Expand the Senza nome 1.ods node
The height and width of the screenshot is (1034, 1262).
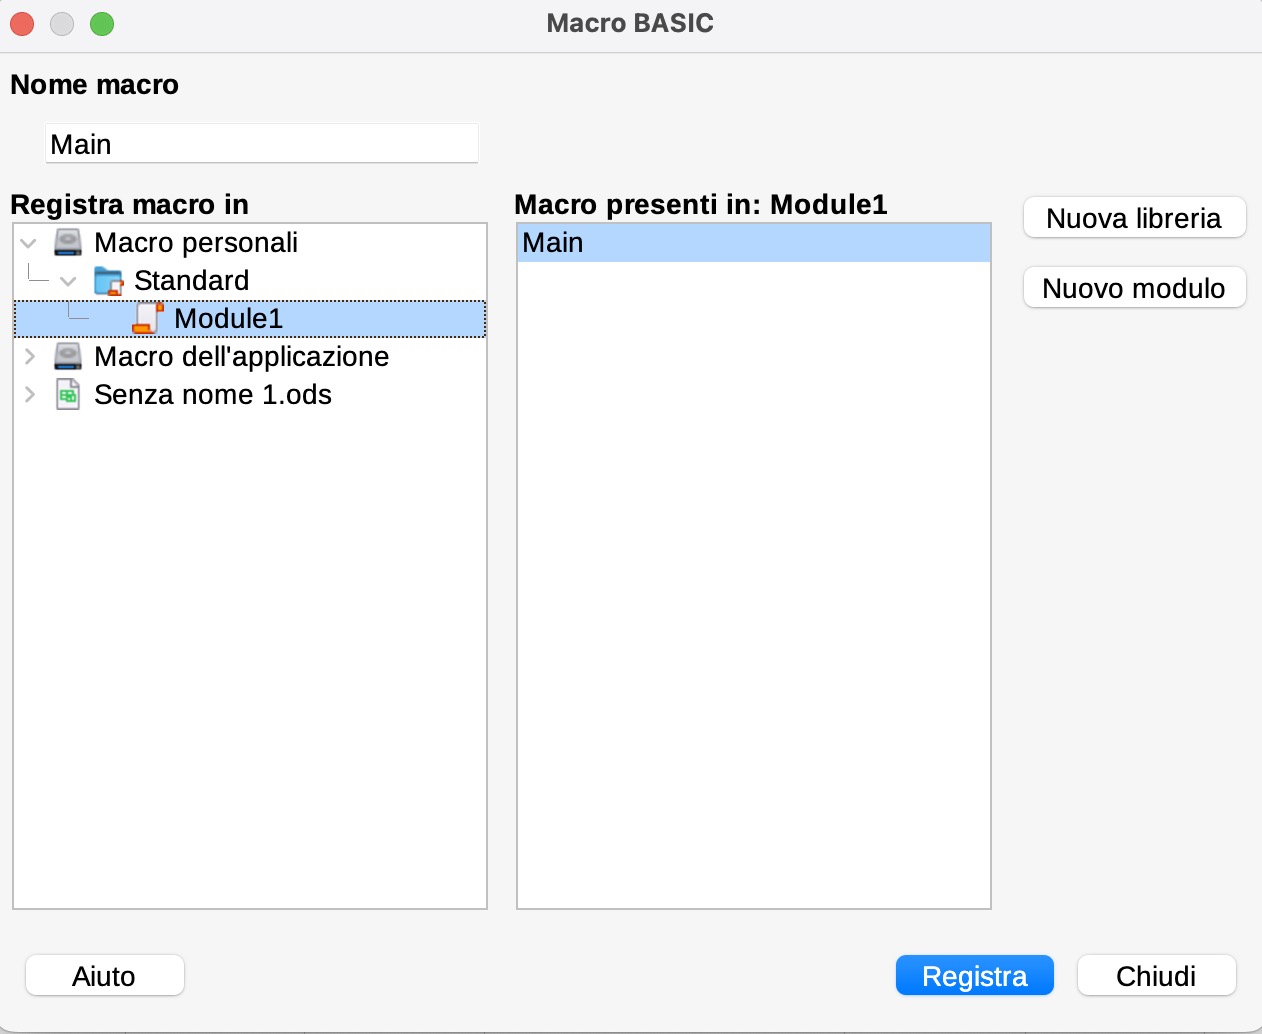click(29, 395)
